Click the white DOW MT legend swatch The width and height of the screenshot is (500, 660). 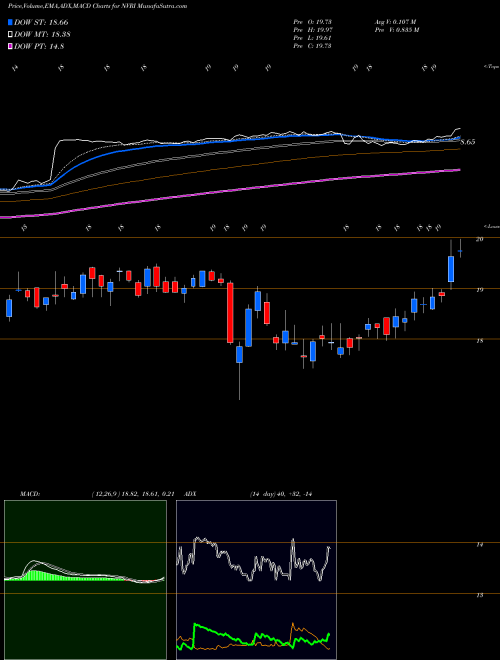click(x=10, y=35)
